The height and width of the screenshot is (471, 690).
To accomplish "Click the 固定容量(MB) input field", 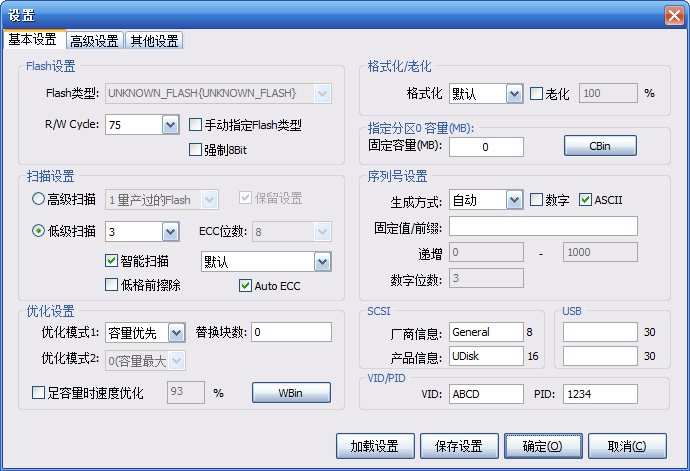I will 486,147.
